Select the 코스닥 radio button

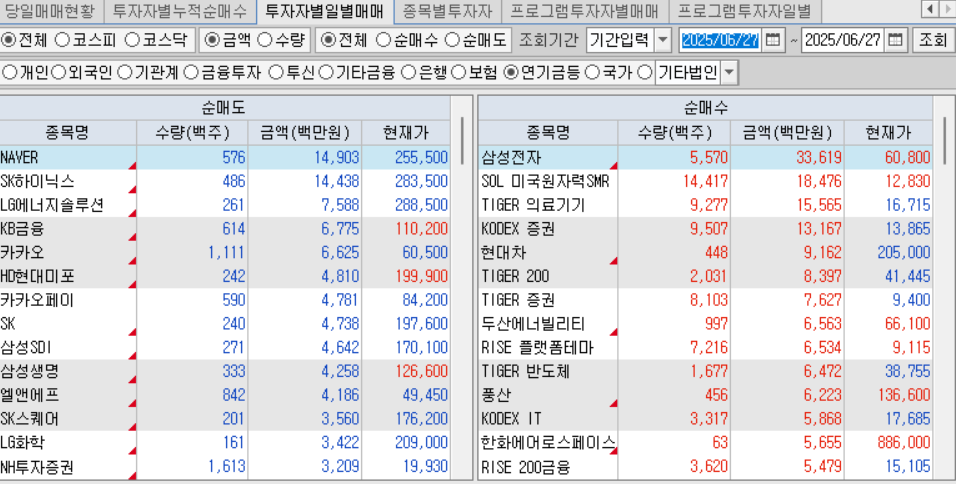132,40
